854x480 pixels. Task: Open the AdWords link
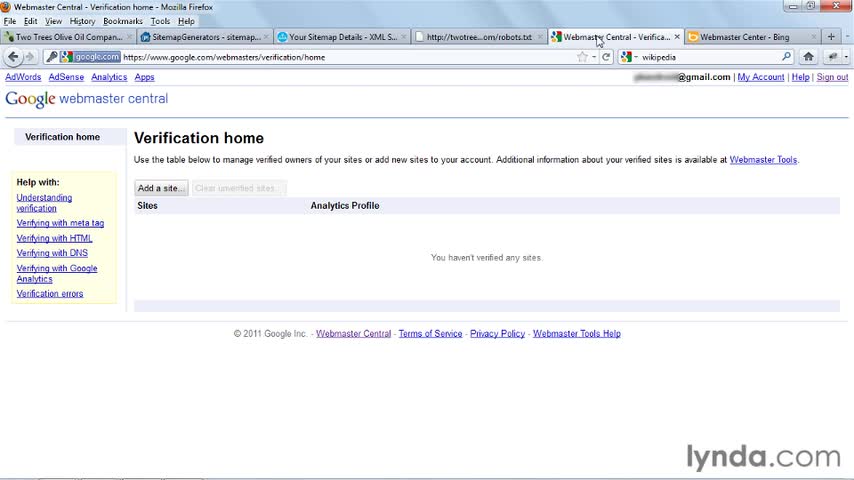[x=23, y=77]
